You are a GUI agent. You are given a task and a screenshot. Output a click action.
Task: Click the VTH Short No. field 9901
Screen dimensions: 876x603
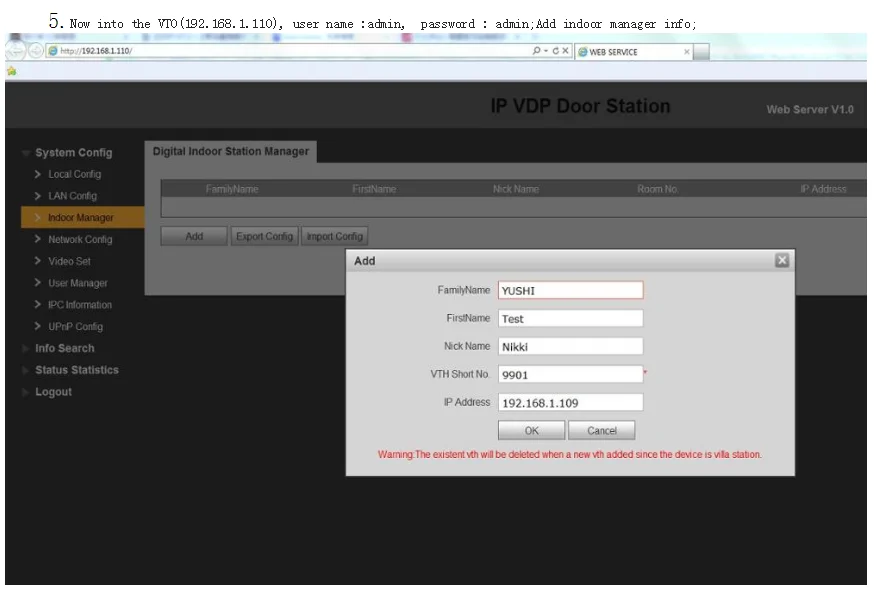(x=570, y=374)
